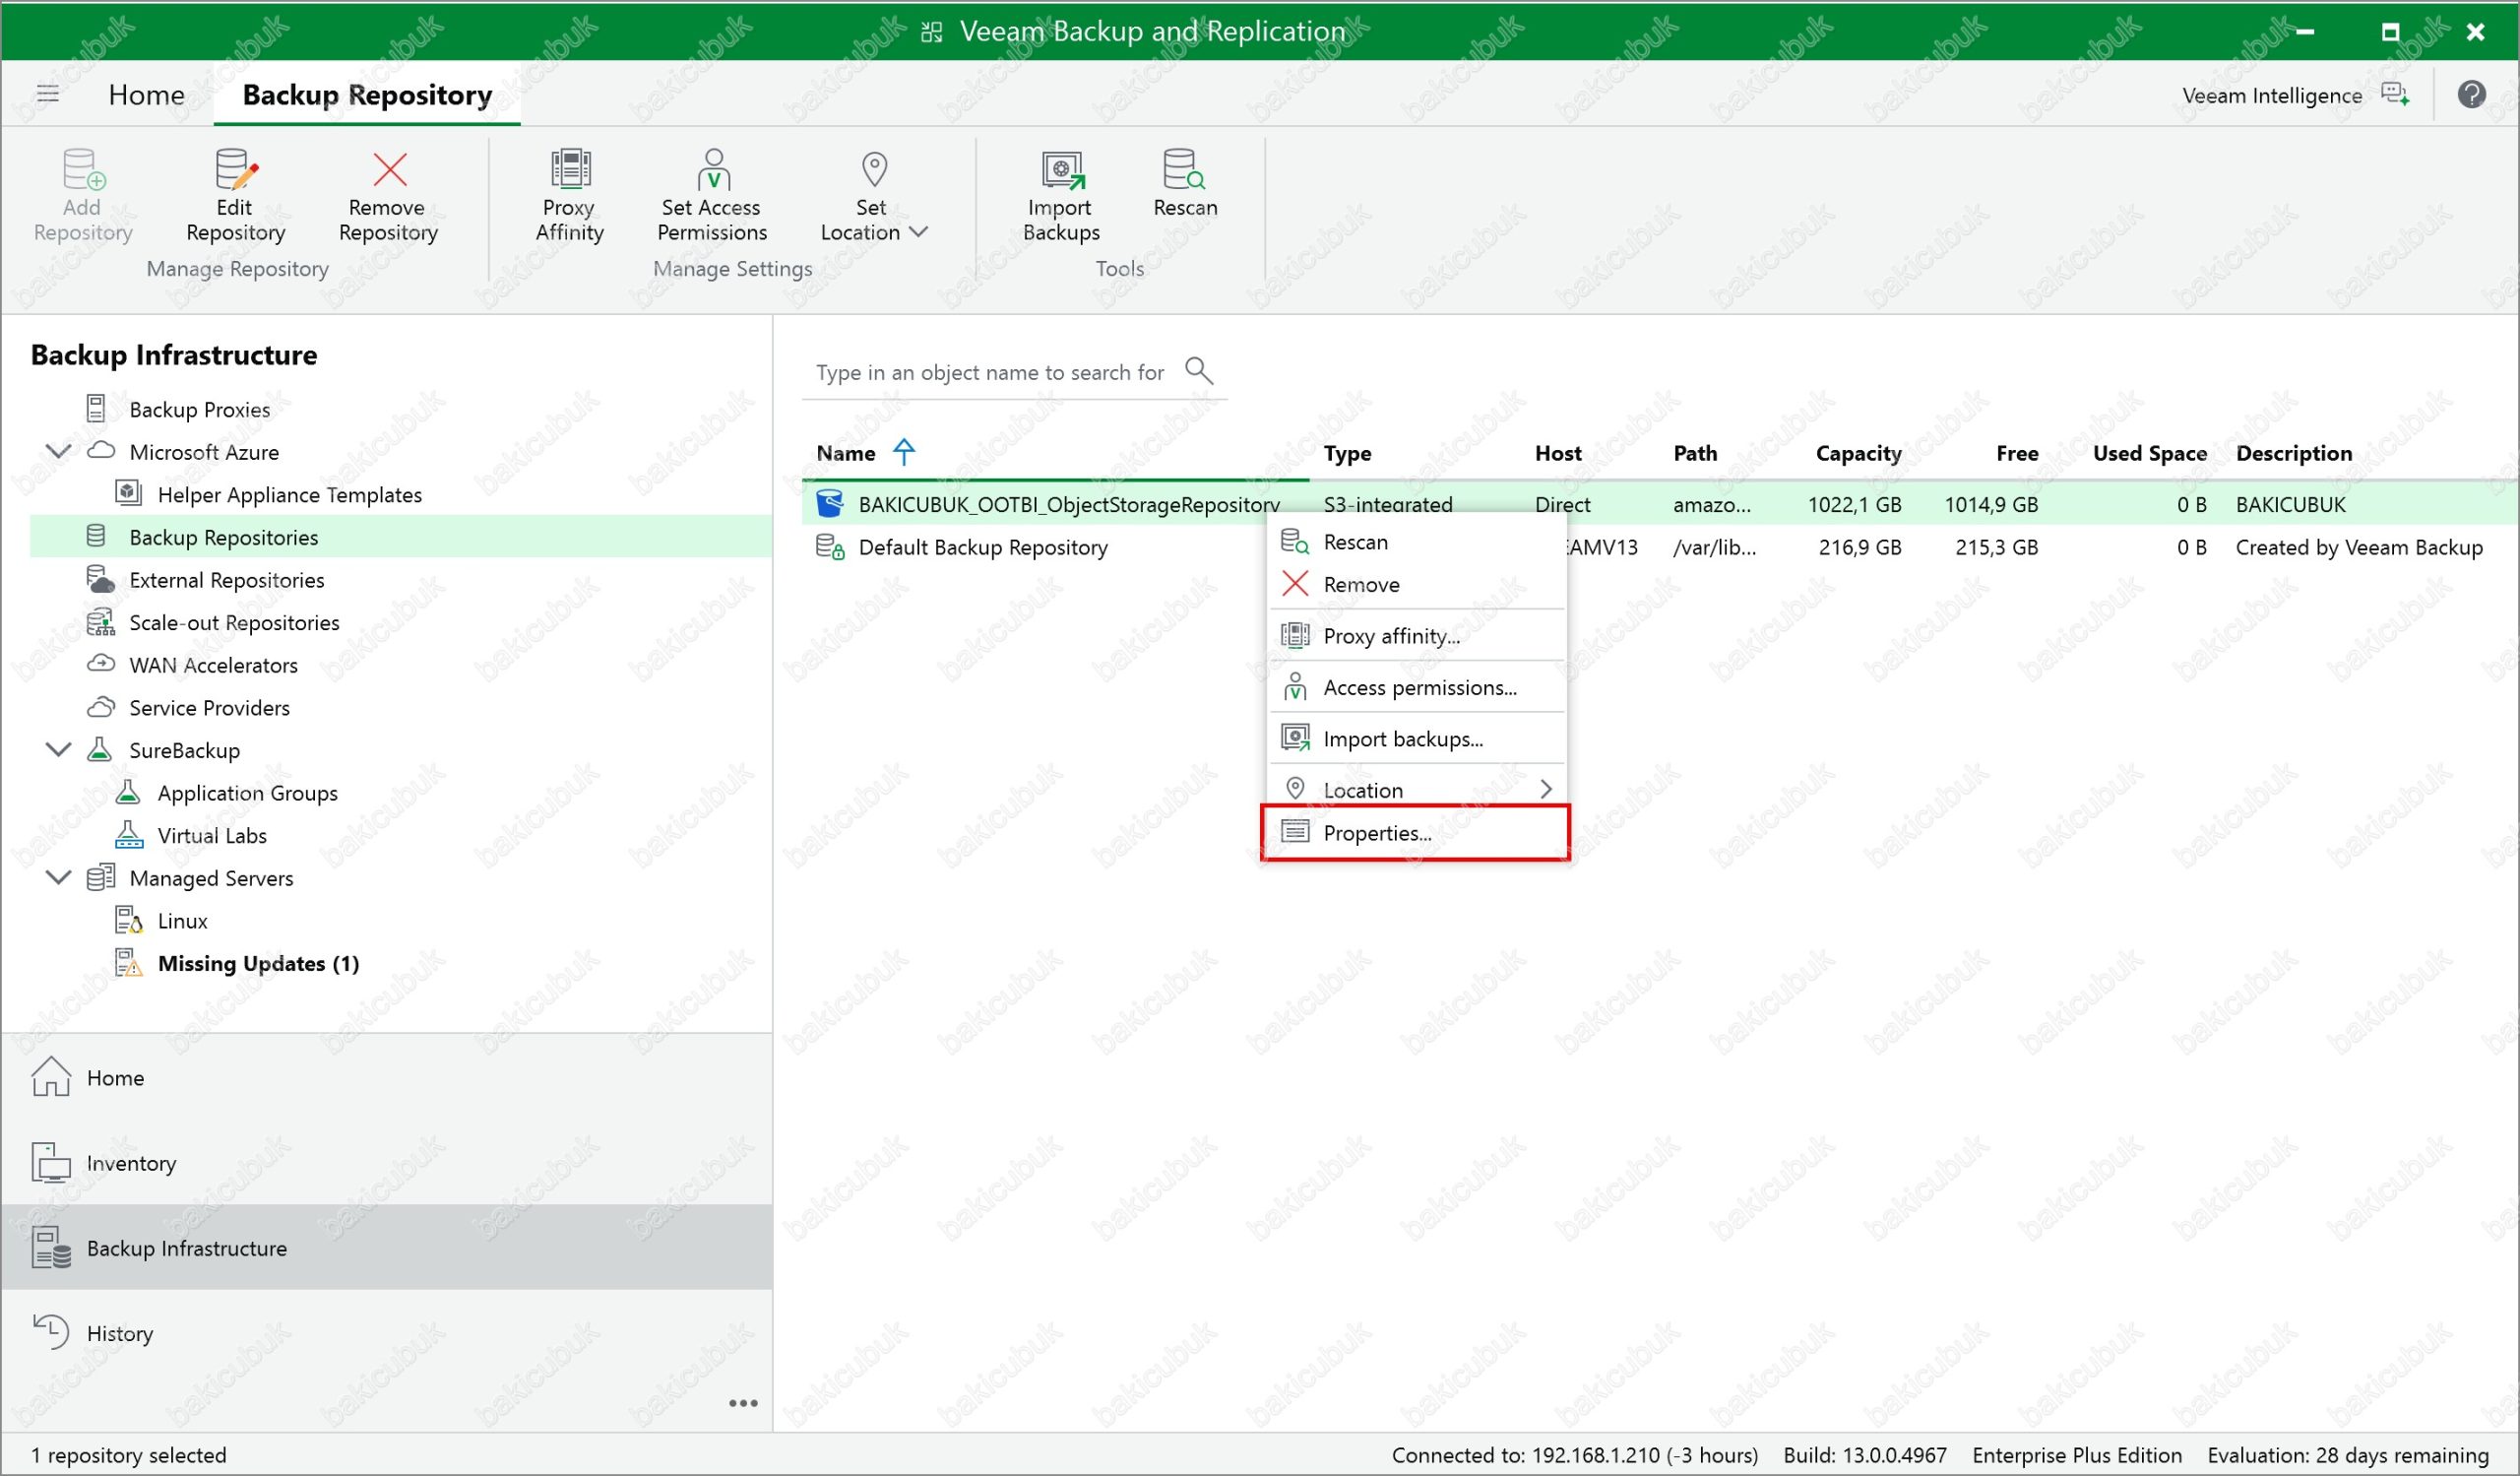Click Created by Veeam Backup description
This screenshot has width=2520, height=1476.
click(2359, 547)
